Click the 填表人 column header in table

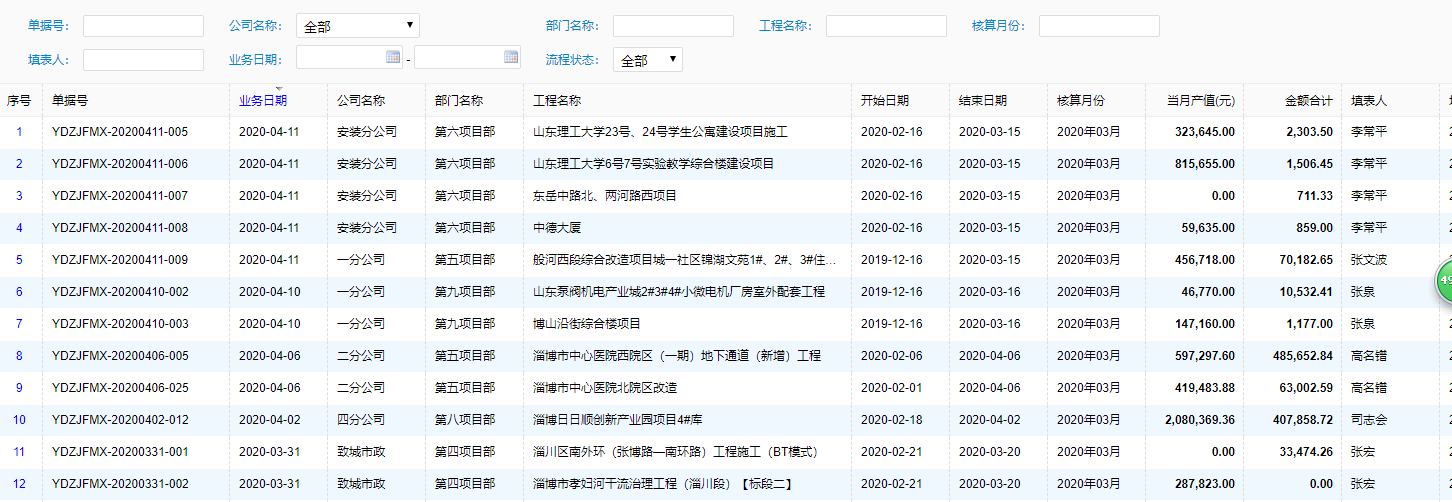pos(1369,101)
